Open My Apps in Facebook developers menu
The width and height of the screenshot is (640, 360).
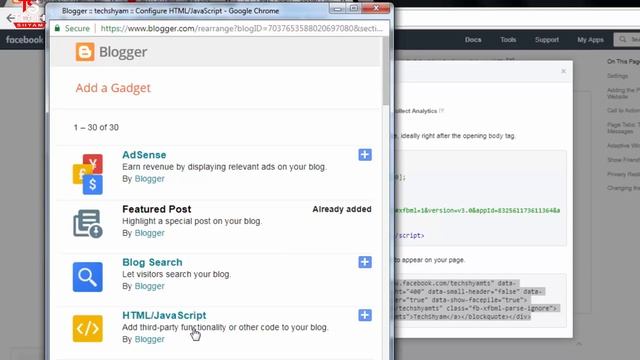[x=590, y=40]
